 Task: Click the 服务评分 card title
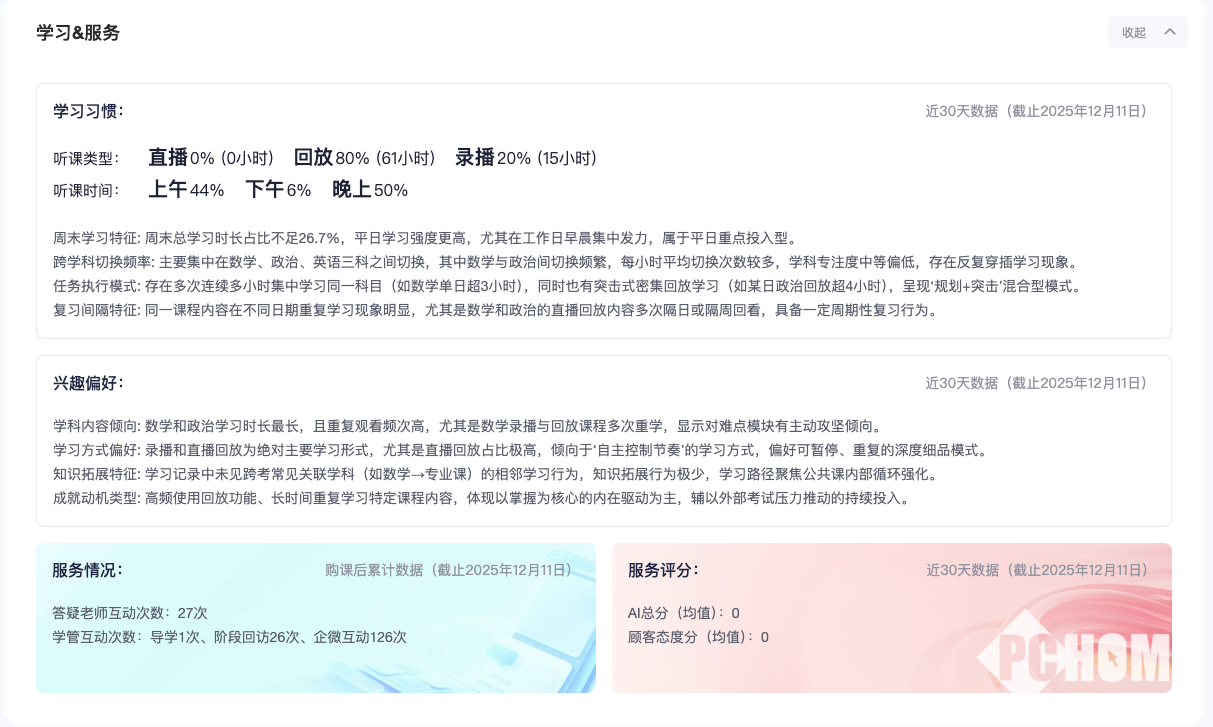pos(663,571)
